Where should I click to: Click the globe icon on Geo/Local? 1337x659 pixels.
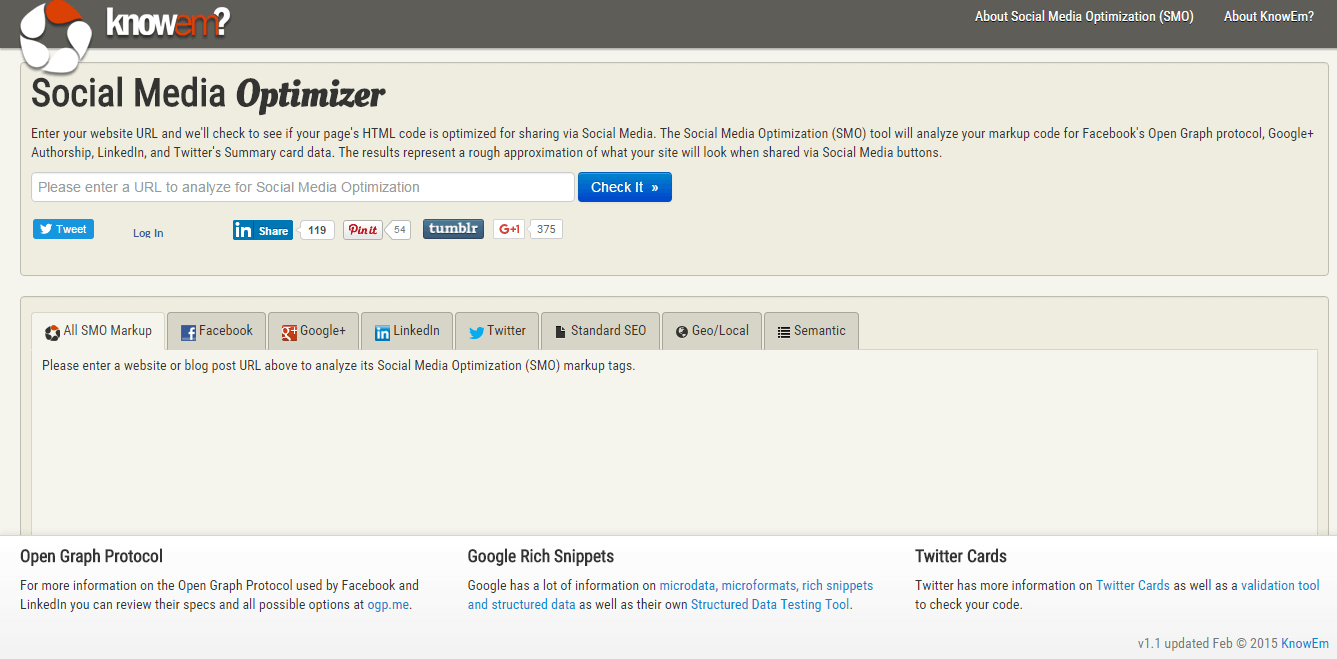pyautogui.click(x=682, y=332)
